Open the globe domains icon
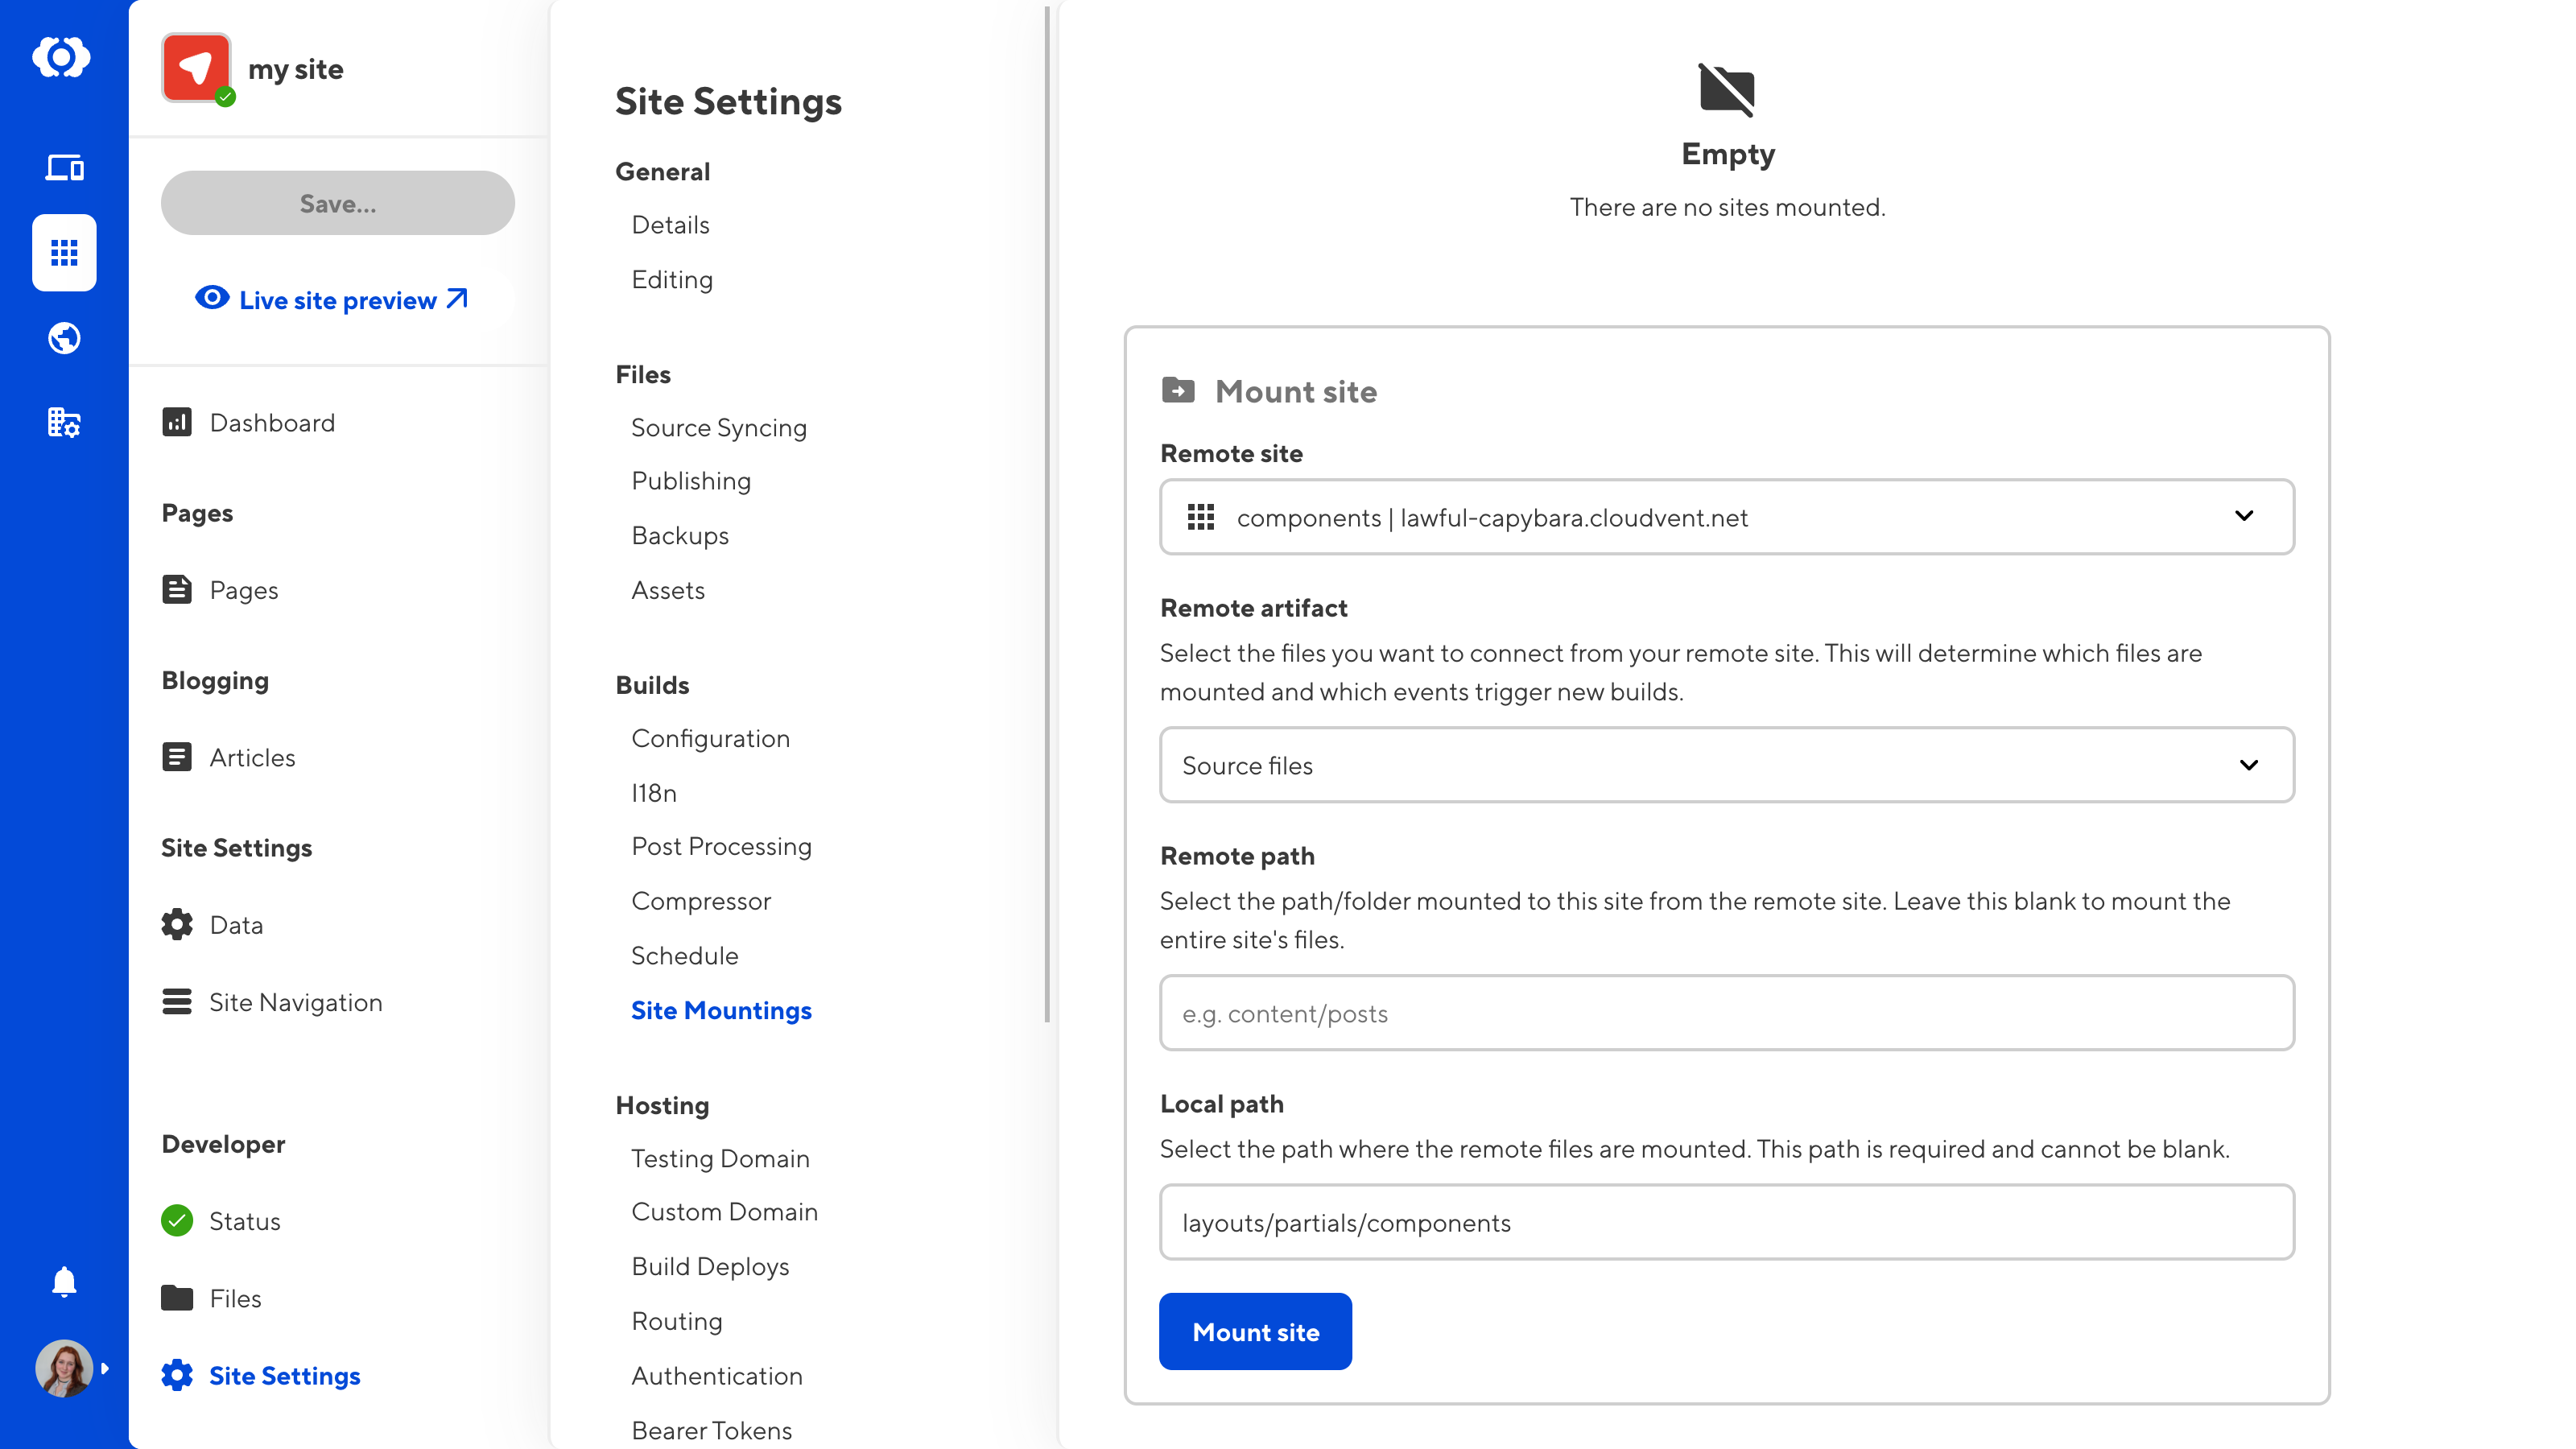Screen dimensions: 2576x1449 point(64,338)
